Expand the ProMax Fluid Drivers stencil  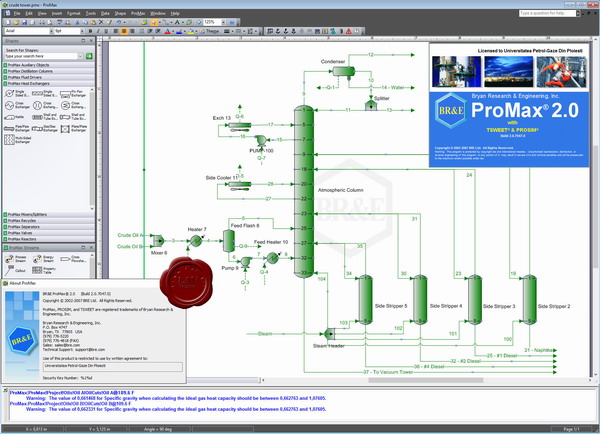coord(48,77)
